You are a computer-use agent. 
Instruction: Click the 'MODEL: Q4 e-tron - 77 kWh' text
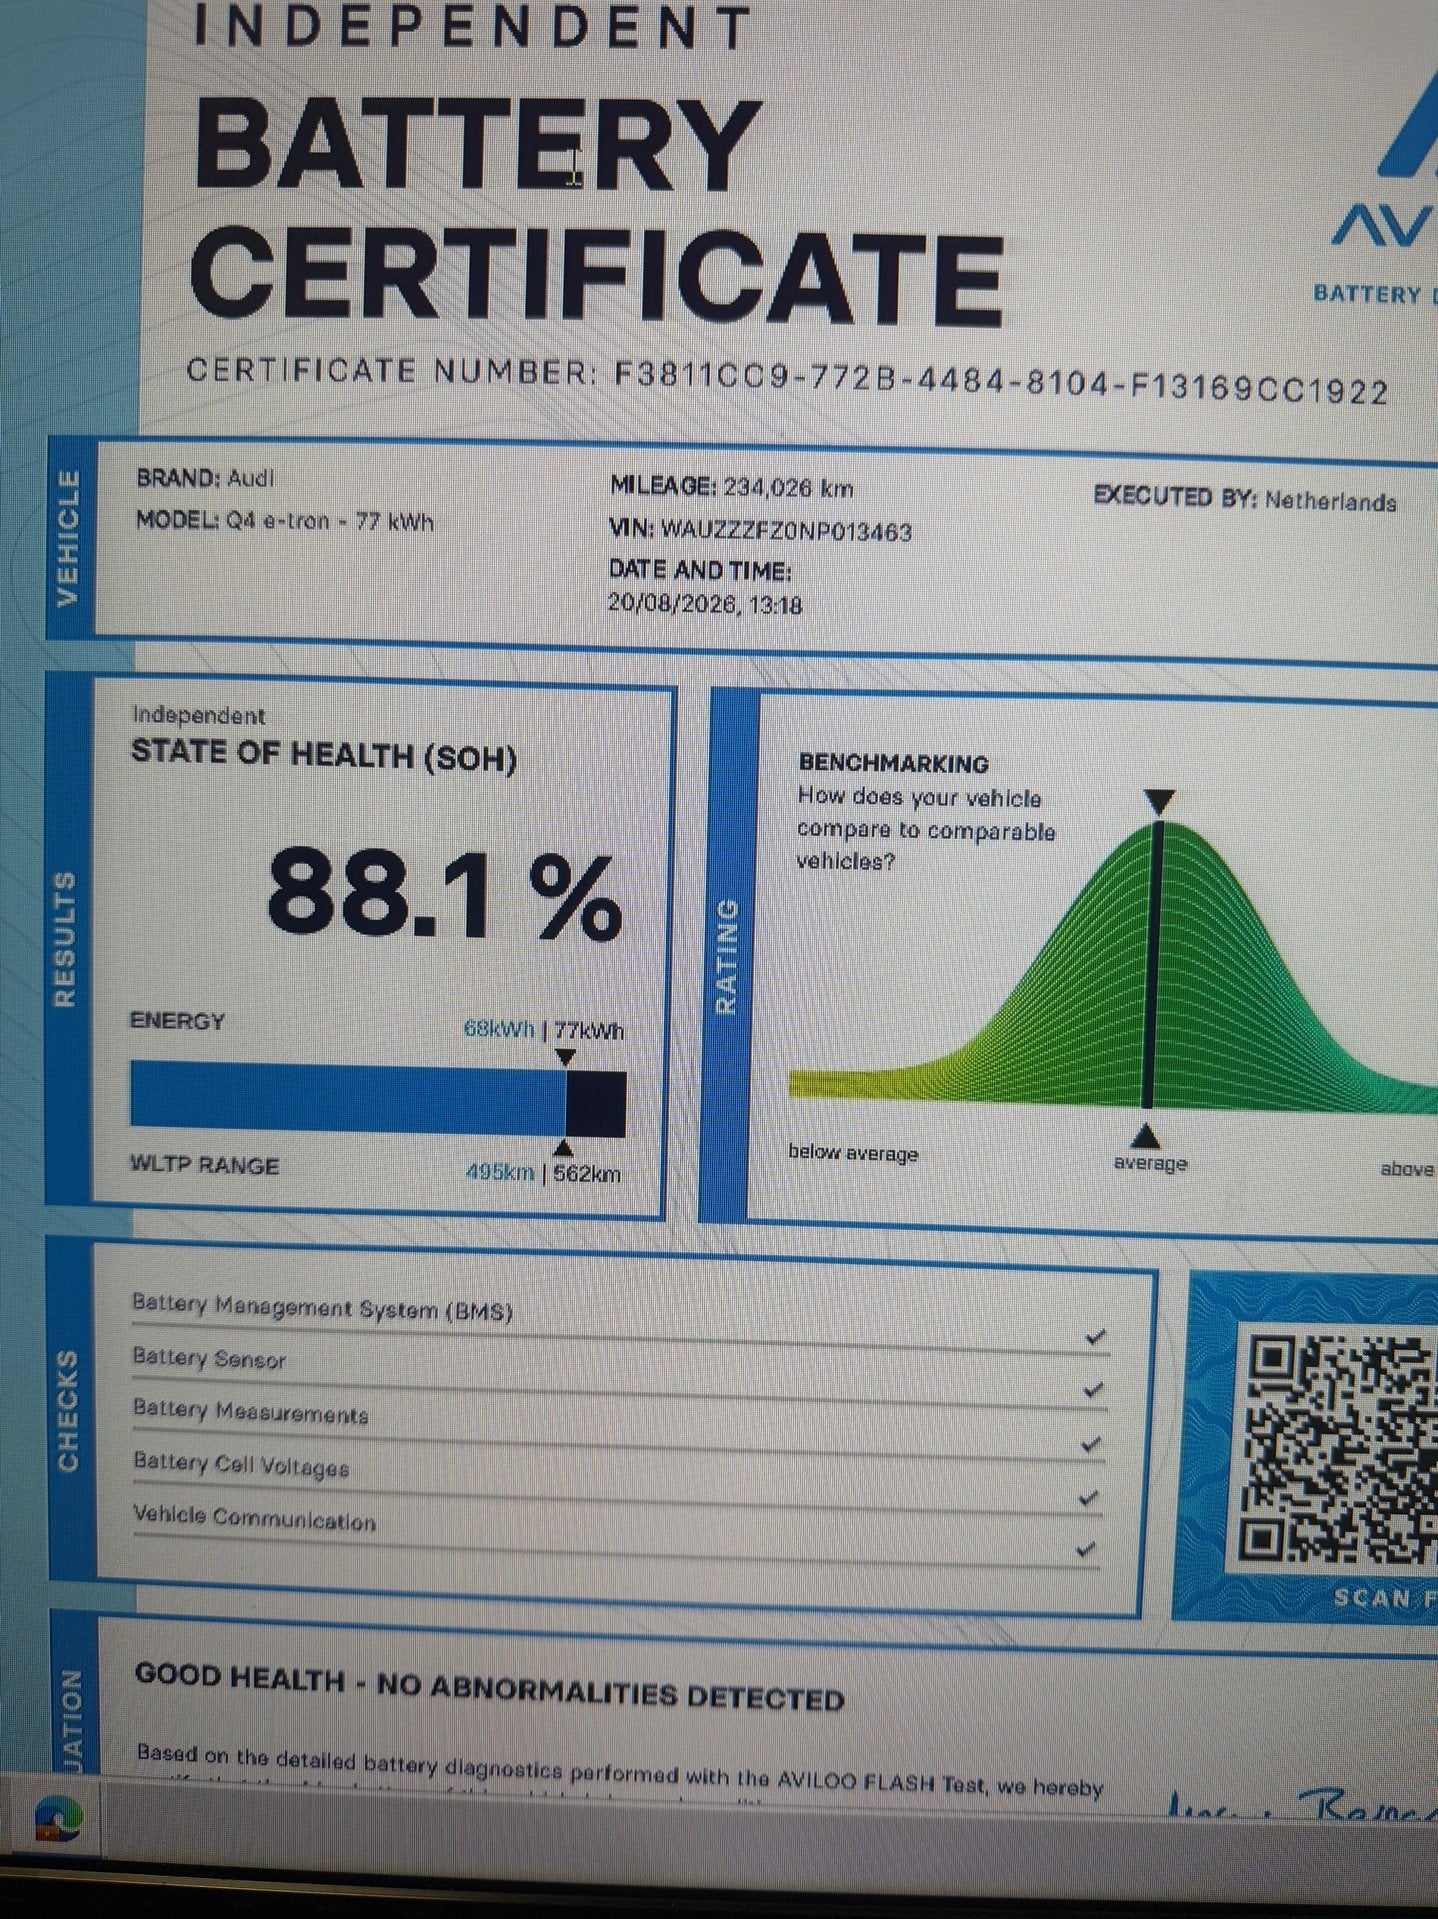pyautogui.click(x=285, y=521)
